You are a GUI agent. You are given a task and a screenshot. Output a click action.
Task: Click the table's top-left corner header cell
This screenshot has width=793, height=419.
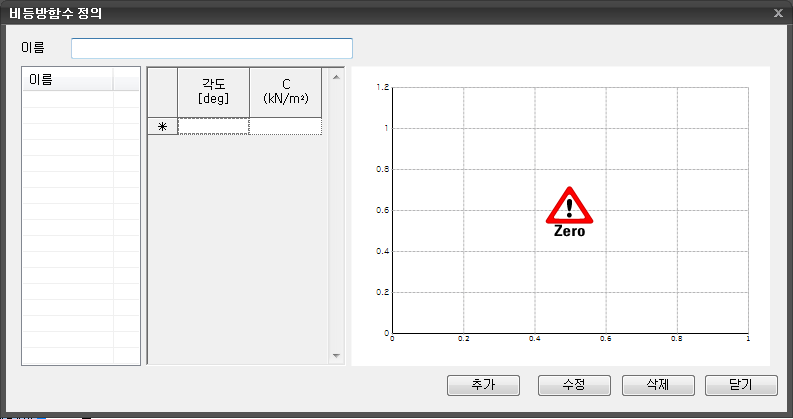coord(162,92)
